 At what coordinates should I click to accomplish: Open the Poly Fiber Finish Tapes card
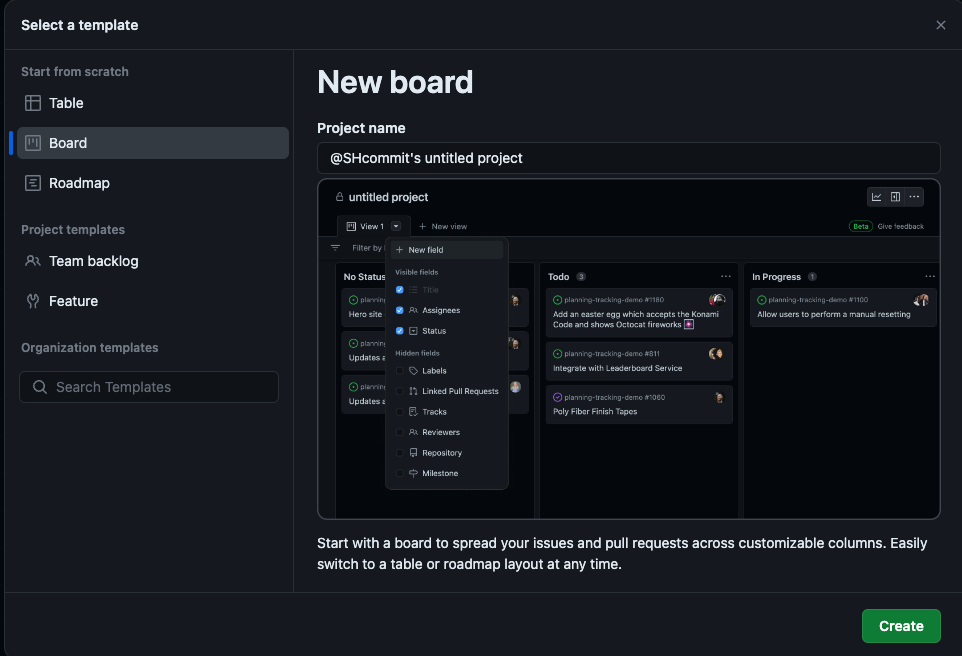click(x=639, y=405)
